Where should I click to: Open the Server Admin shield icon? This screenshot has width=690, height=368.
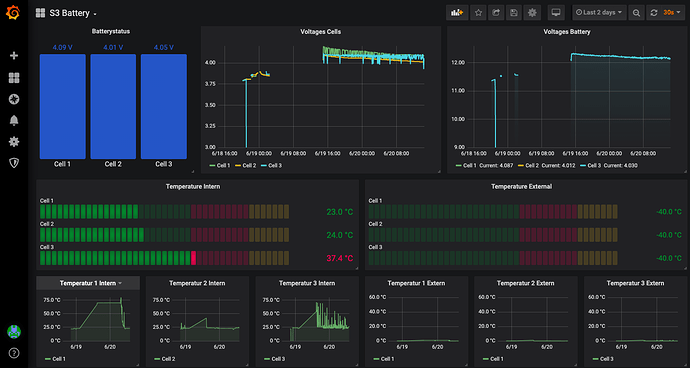click(14, 163)
